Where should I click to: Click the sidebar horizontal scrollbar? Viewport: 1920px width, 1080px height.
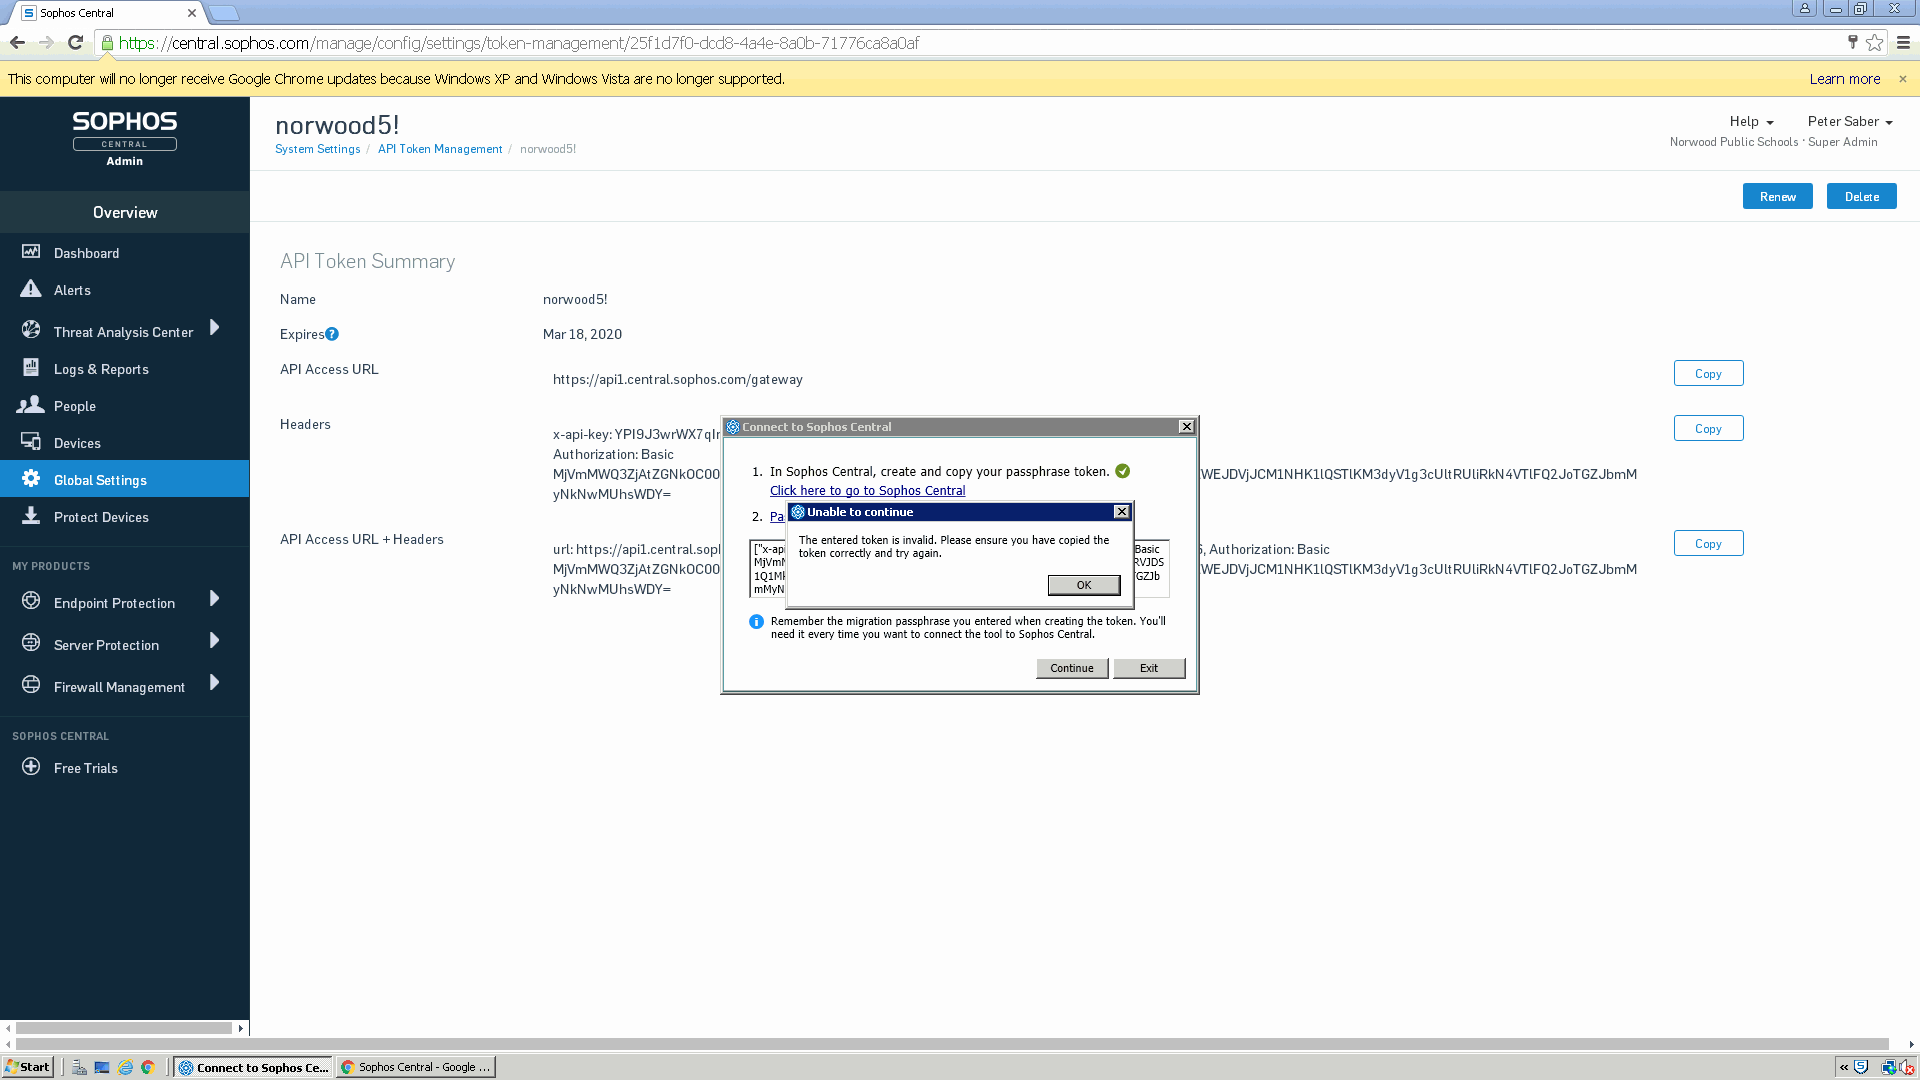click(124, 1028)
